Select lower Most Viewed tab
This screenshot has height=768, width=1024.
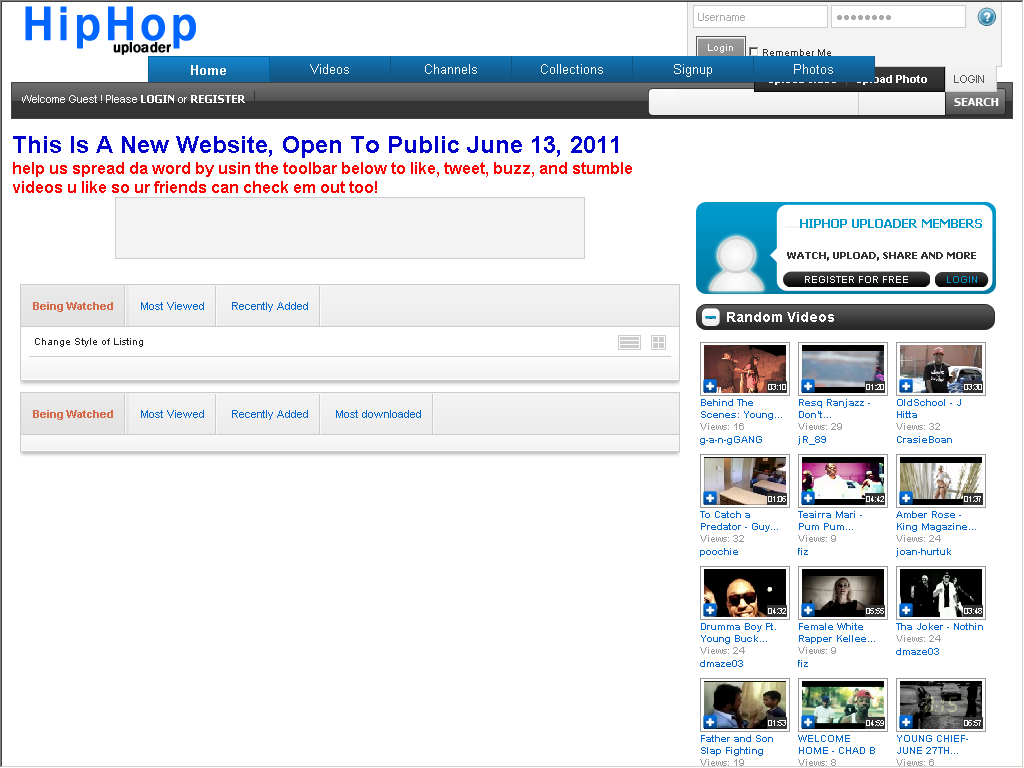[x=172, y=414]
